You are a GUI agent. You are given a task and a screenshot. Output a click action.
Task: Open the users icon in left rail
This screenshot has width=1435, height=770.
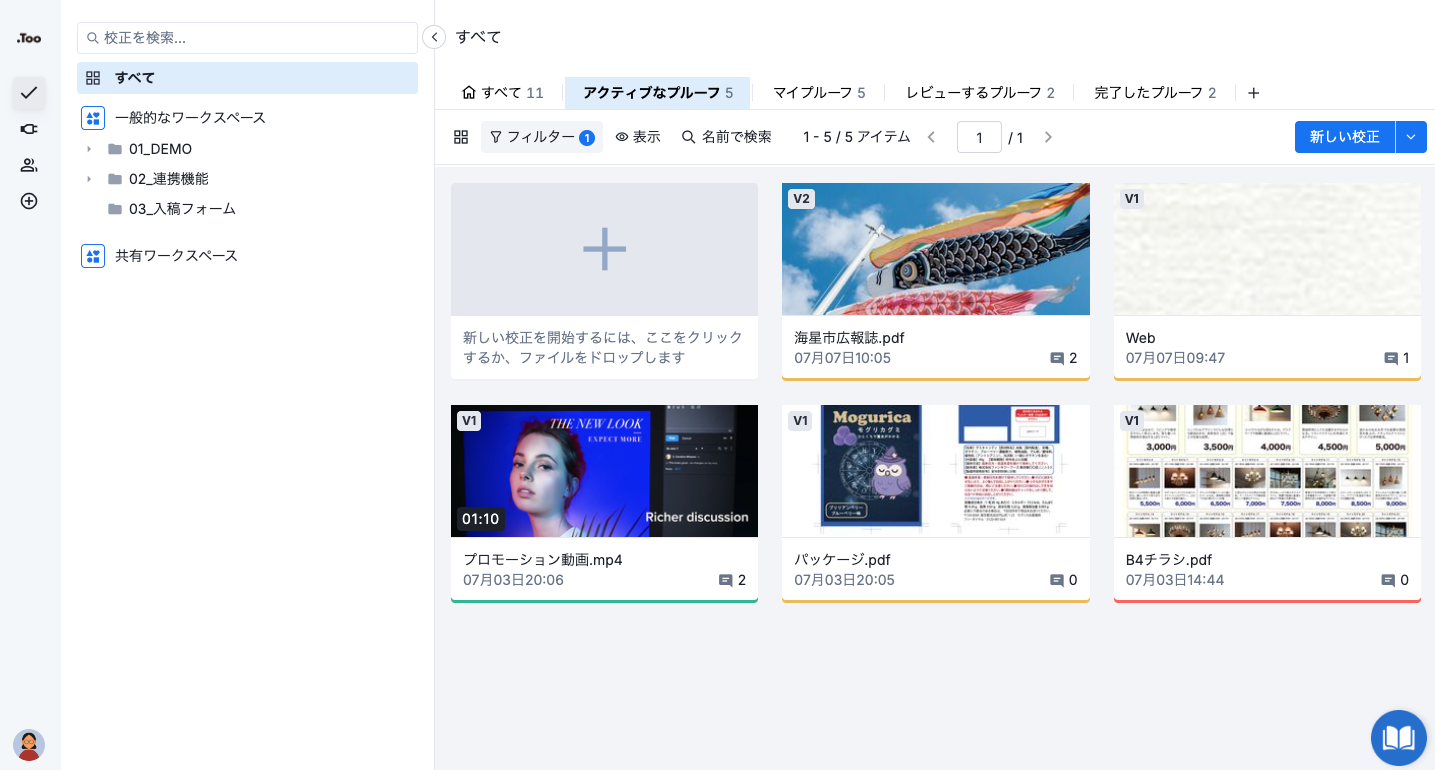pyautogui.click(x=29, y=165)
